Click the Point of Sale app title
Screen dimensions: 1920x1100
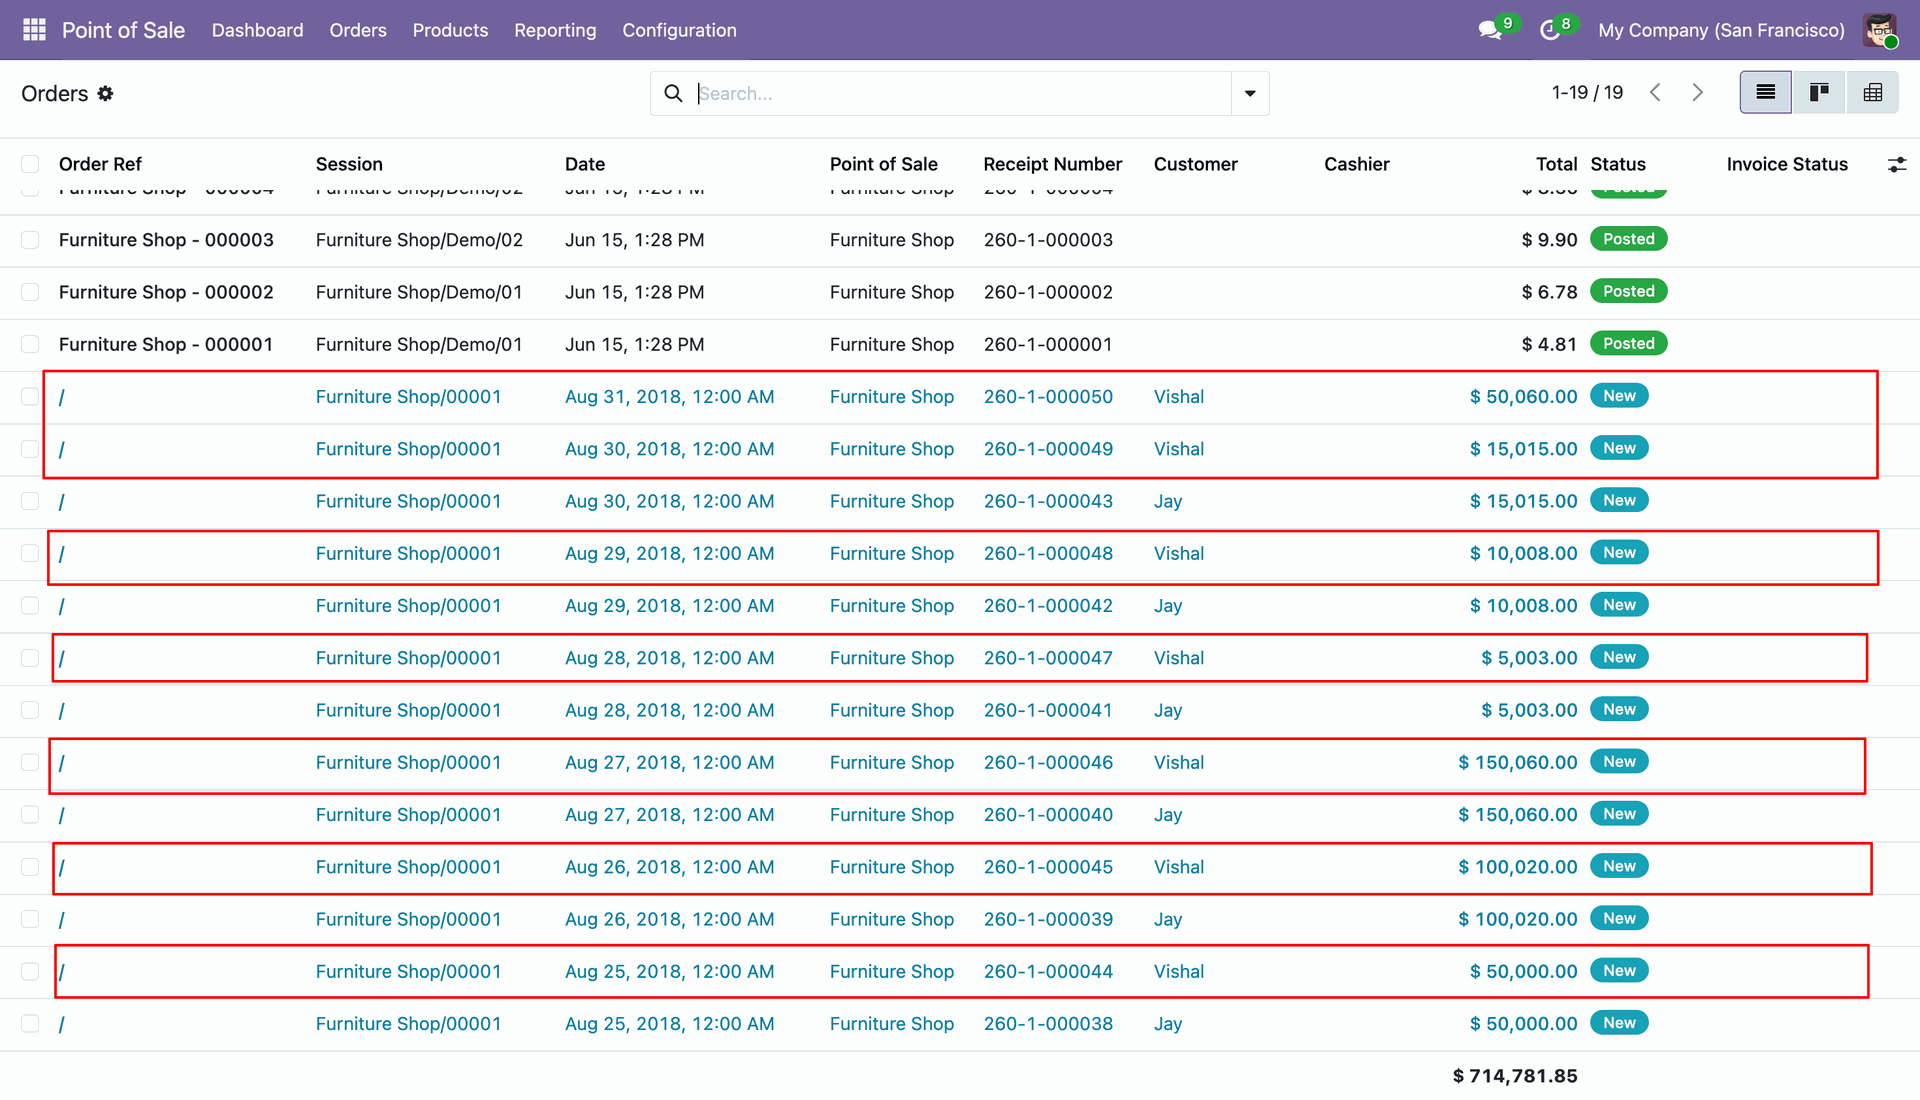123,30
